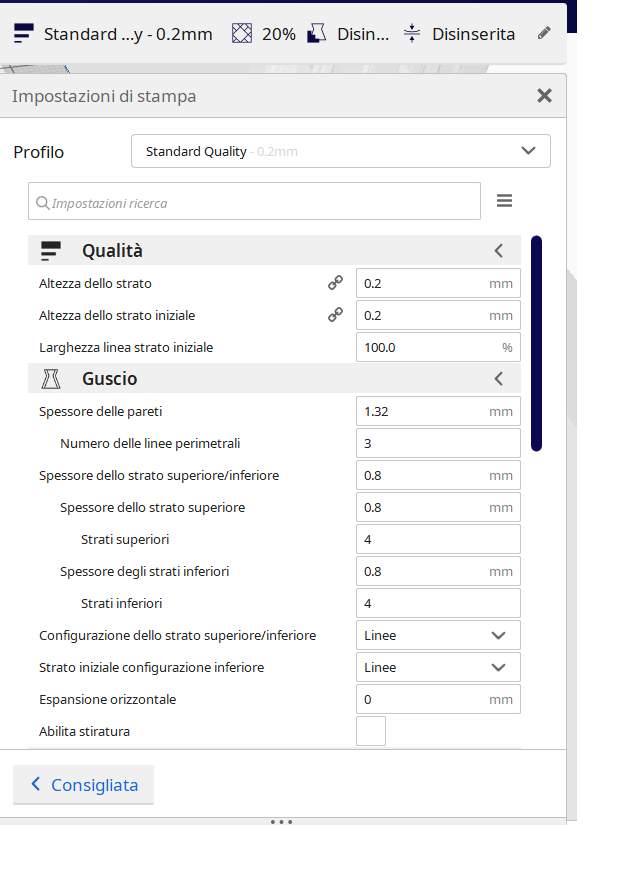Edit Espansione orizzontale value field
Viewport: 636px width, 896px height.
[x=438, y=699]
